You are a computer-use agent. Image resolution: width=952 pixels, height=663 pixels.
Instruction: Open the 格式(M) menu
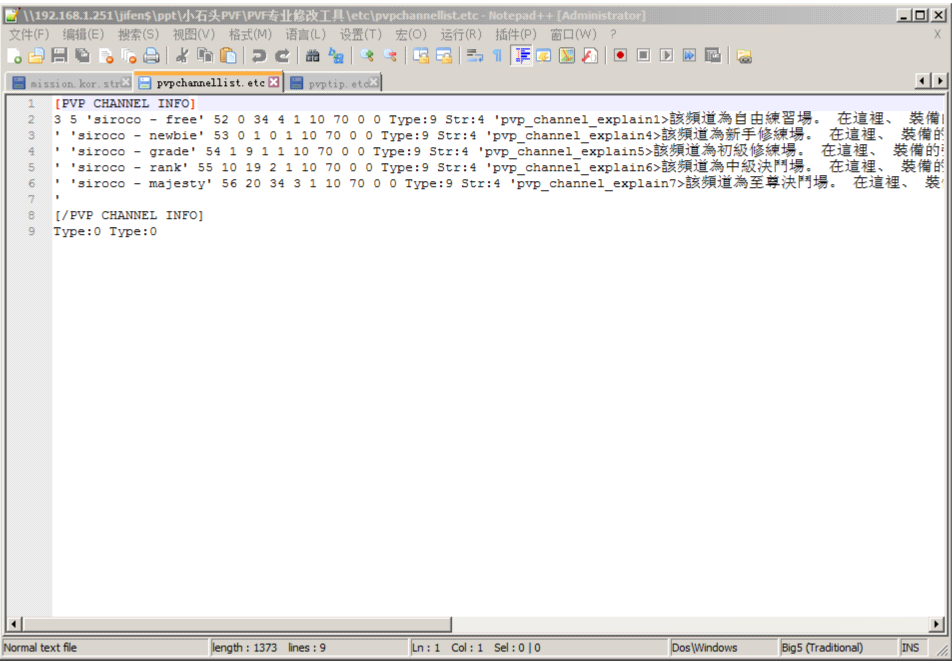[x=250, y=35]
